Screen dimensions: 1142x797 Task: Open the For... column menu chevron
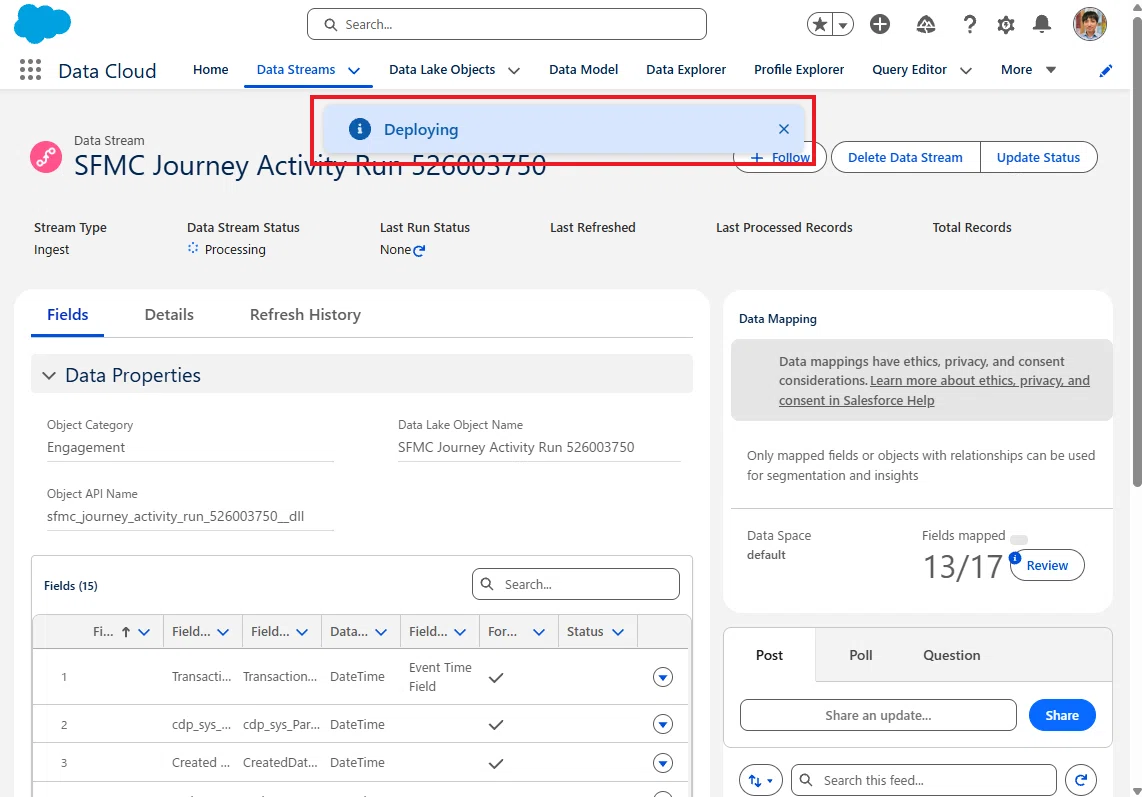pos(539,632)
